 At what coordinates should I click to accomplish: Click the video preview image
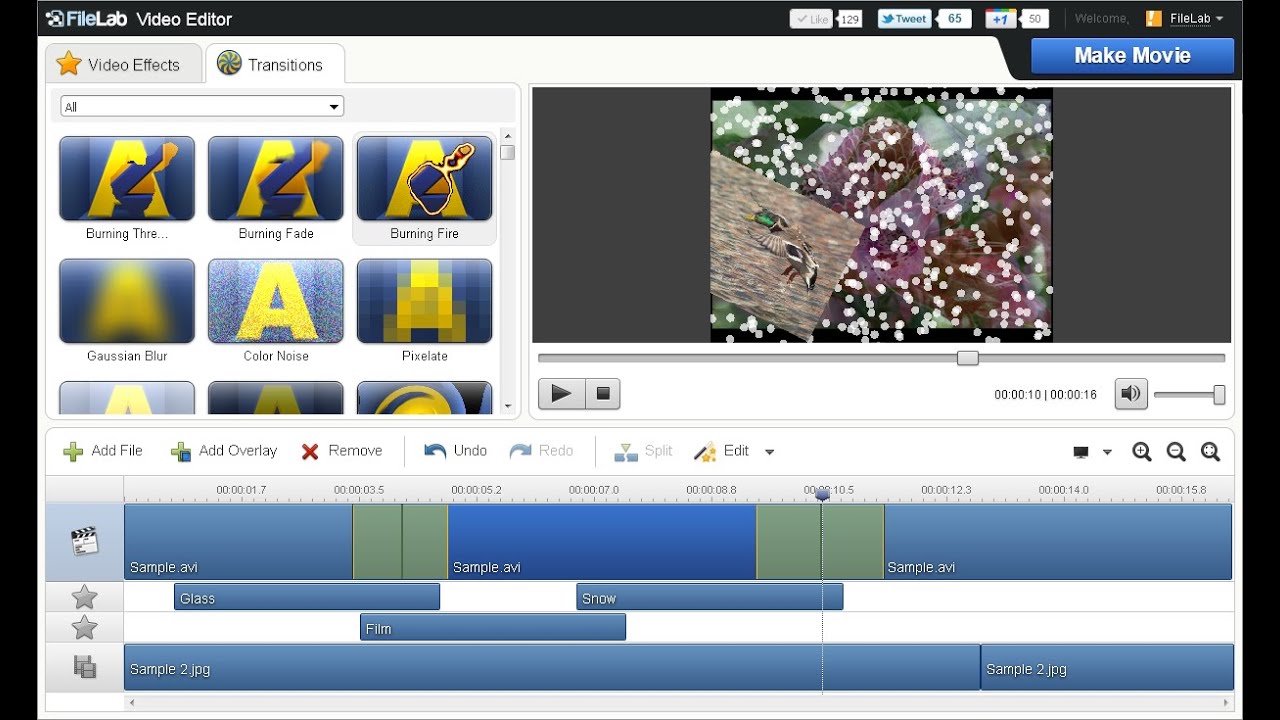[881, 215]
